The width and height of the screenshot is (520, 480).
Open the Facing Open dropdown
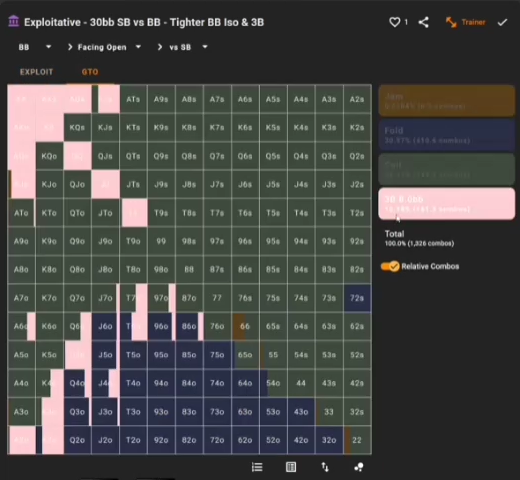[x=109, y=47]
